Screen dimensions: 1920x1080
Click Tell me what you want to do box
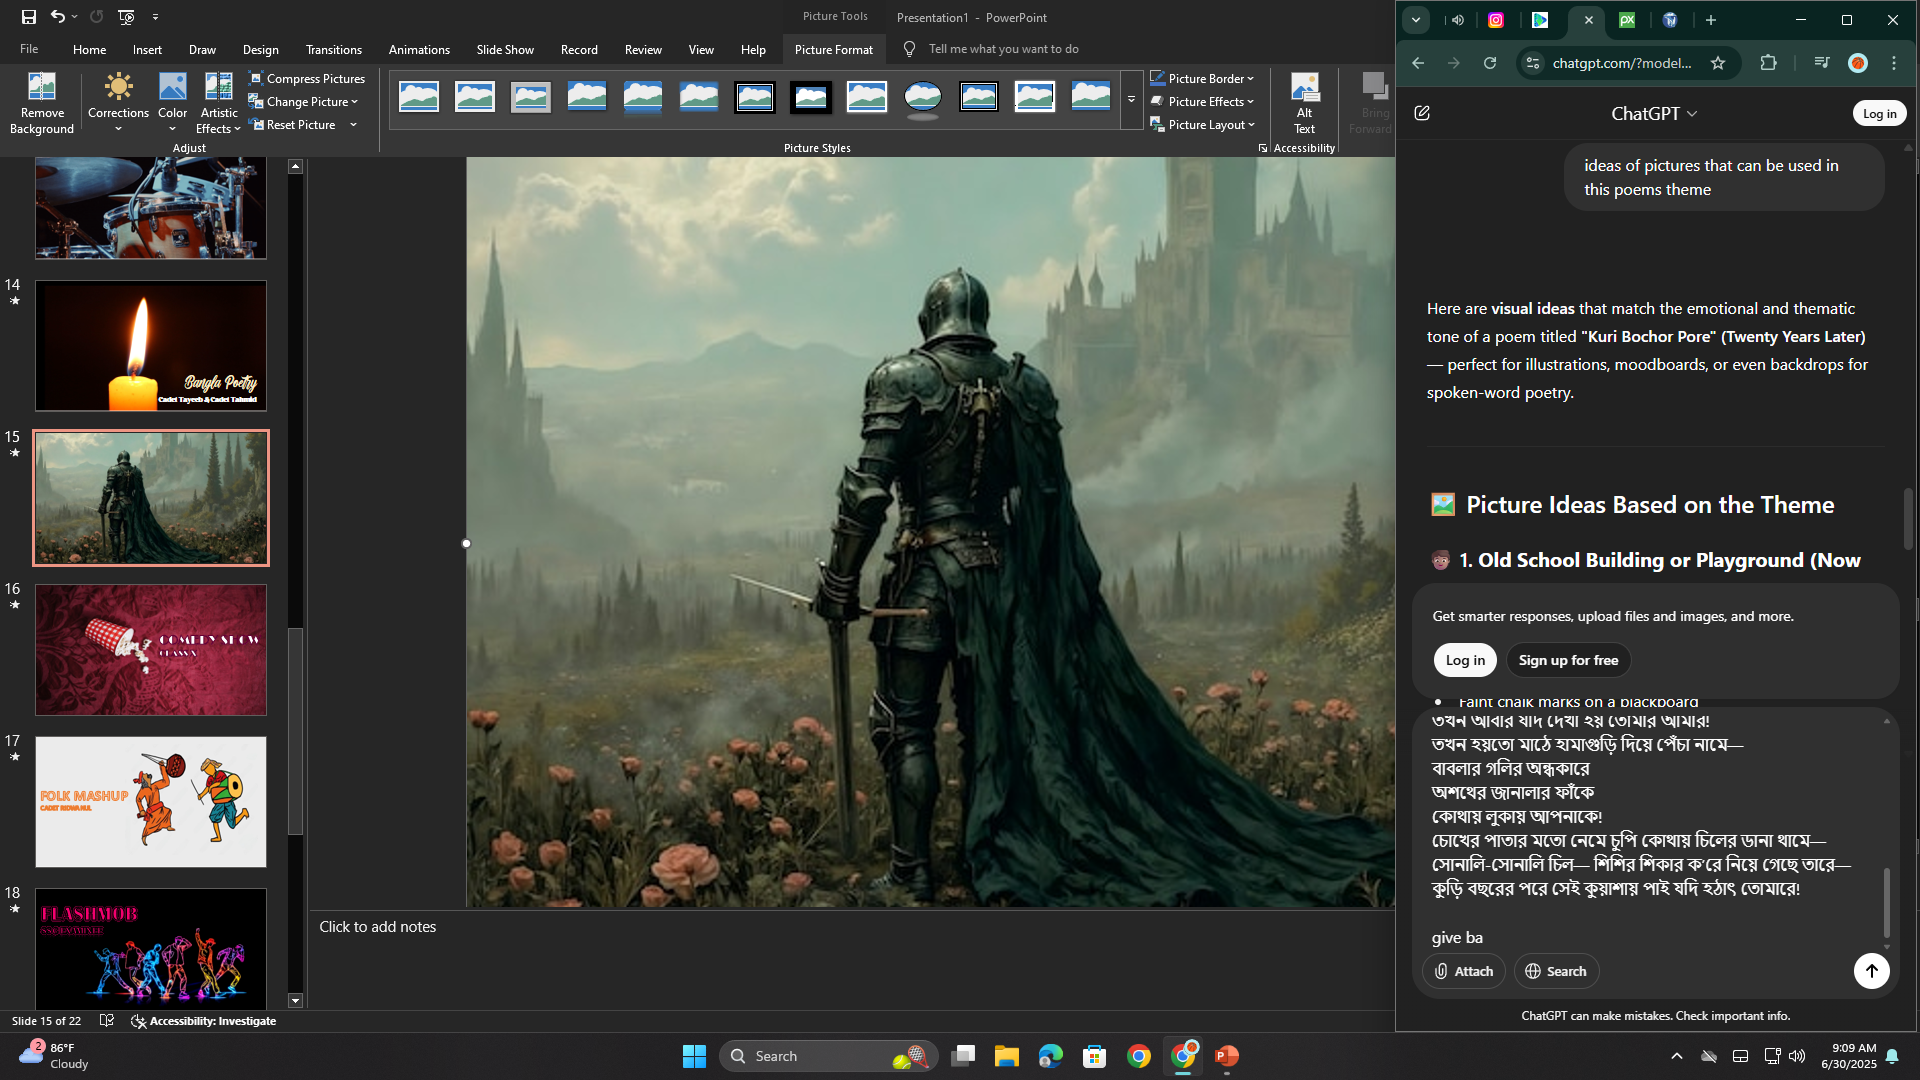[1003, 49]
